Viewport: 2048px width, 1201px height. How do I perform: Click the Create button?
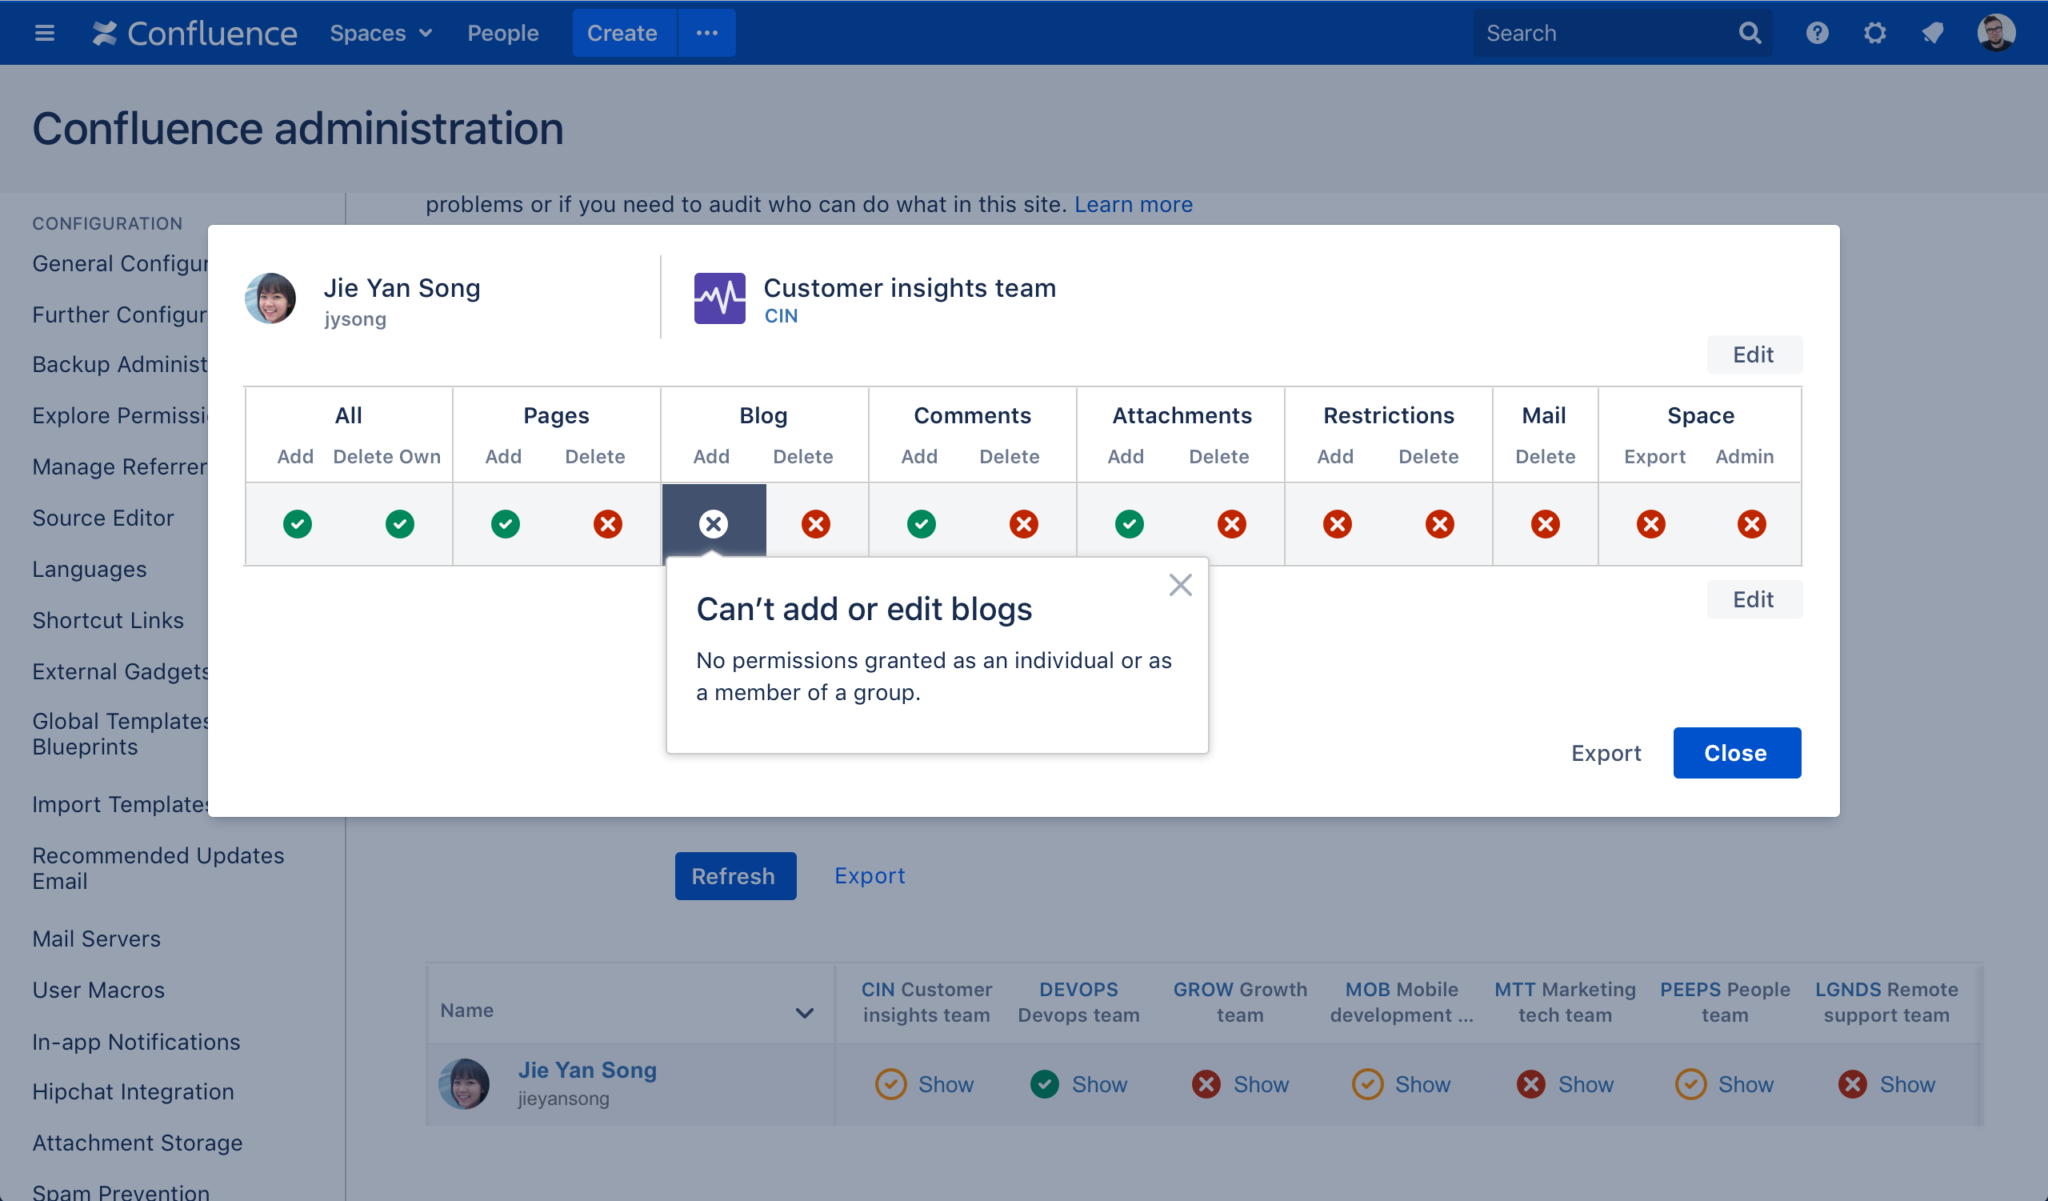(622, 33)
